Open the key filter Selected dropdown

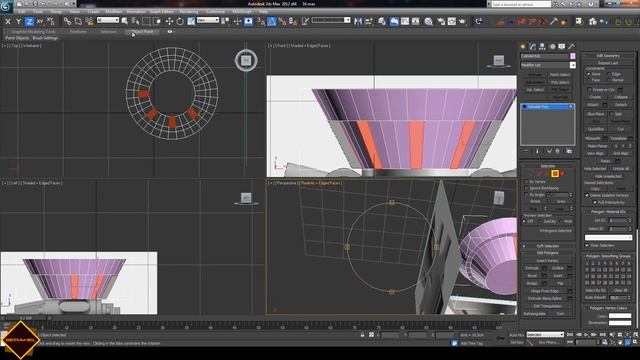pos(545,335)
